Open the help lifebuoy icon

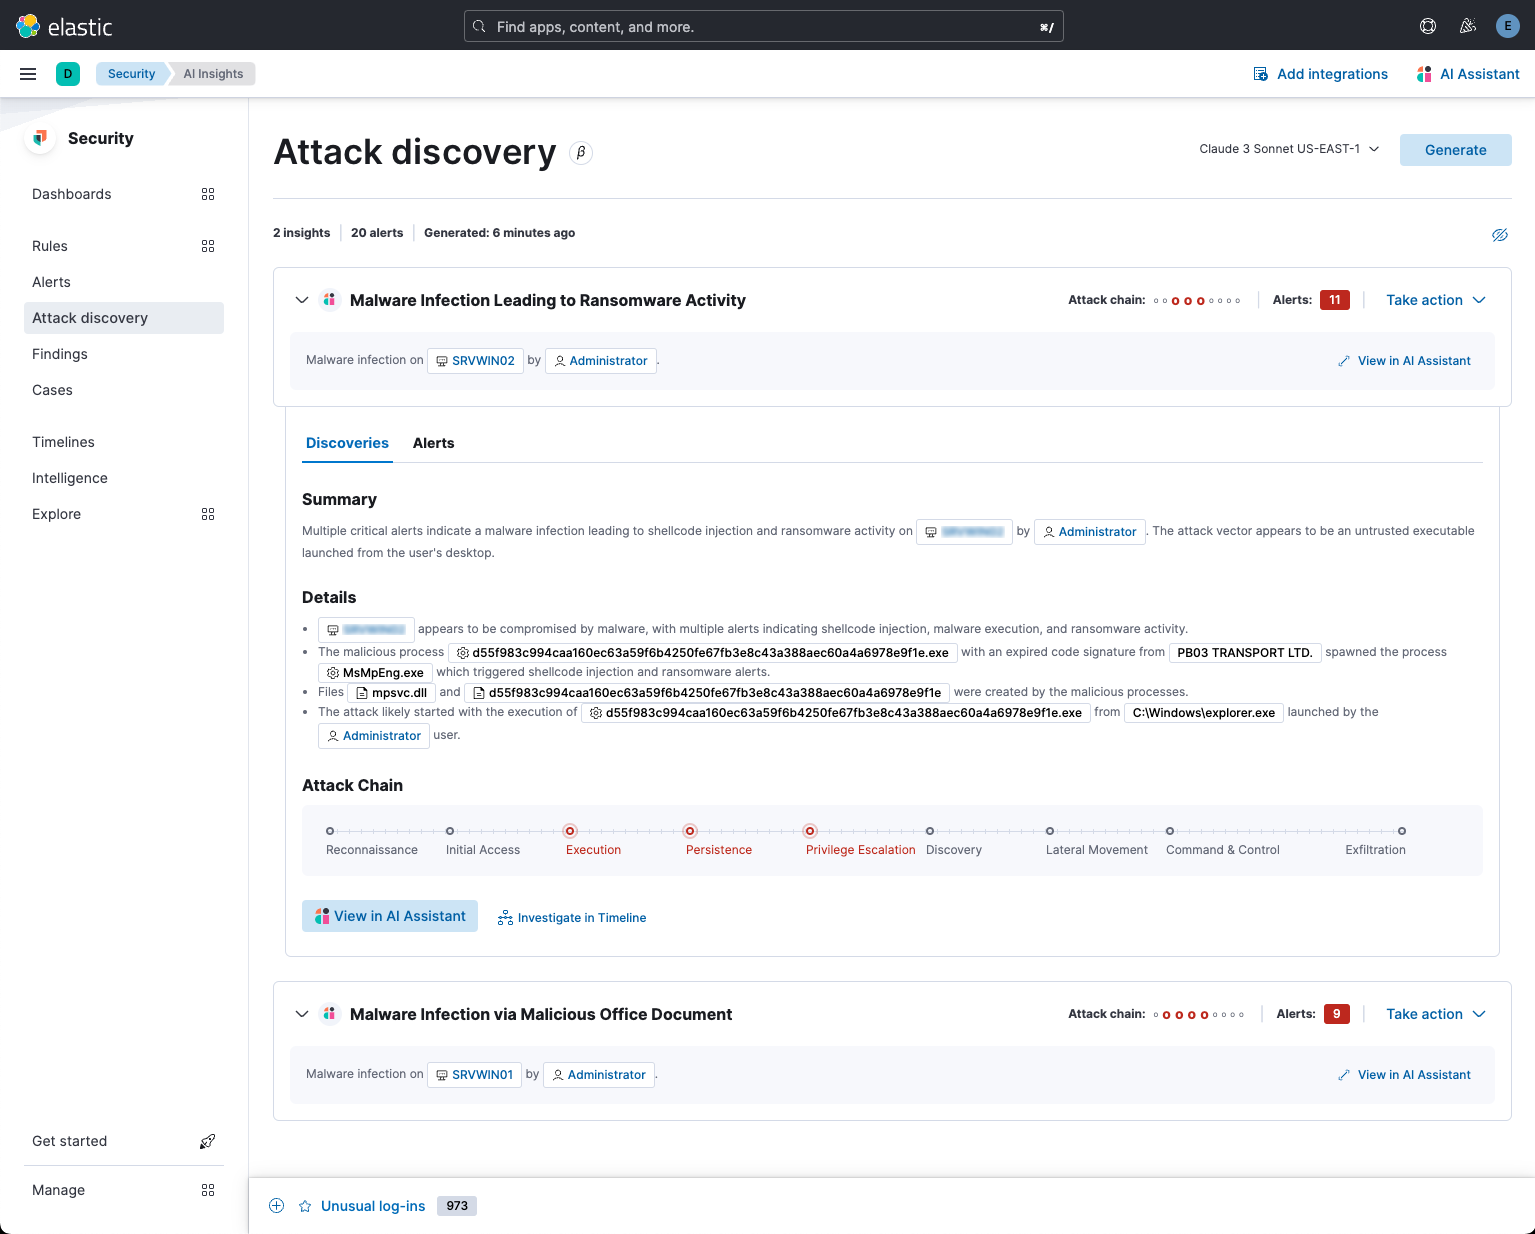1428,26
